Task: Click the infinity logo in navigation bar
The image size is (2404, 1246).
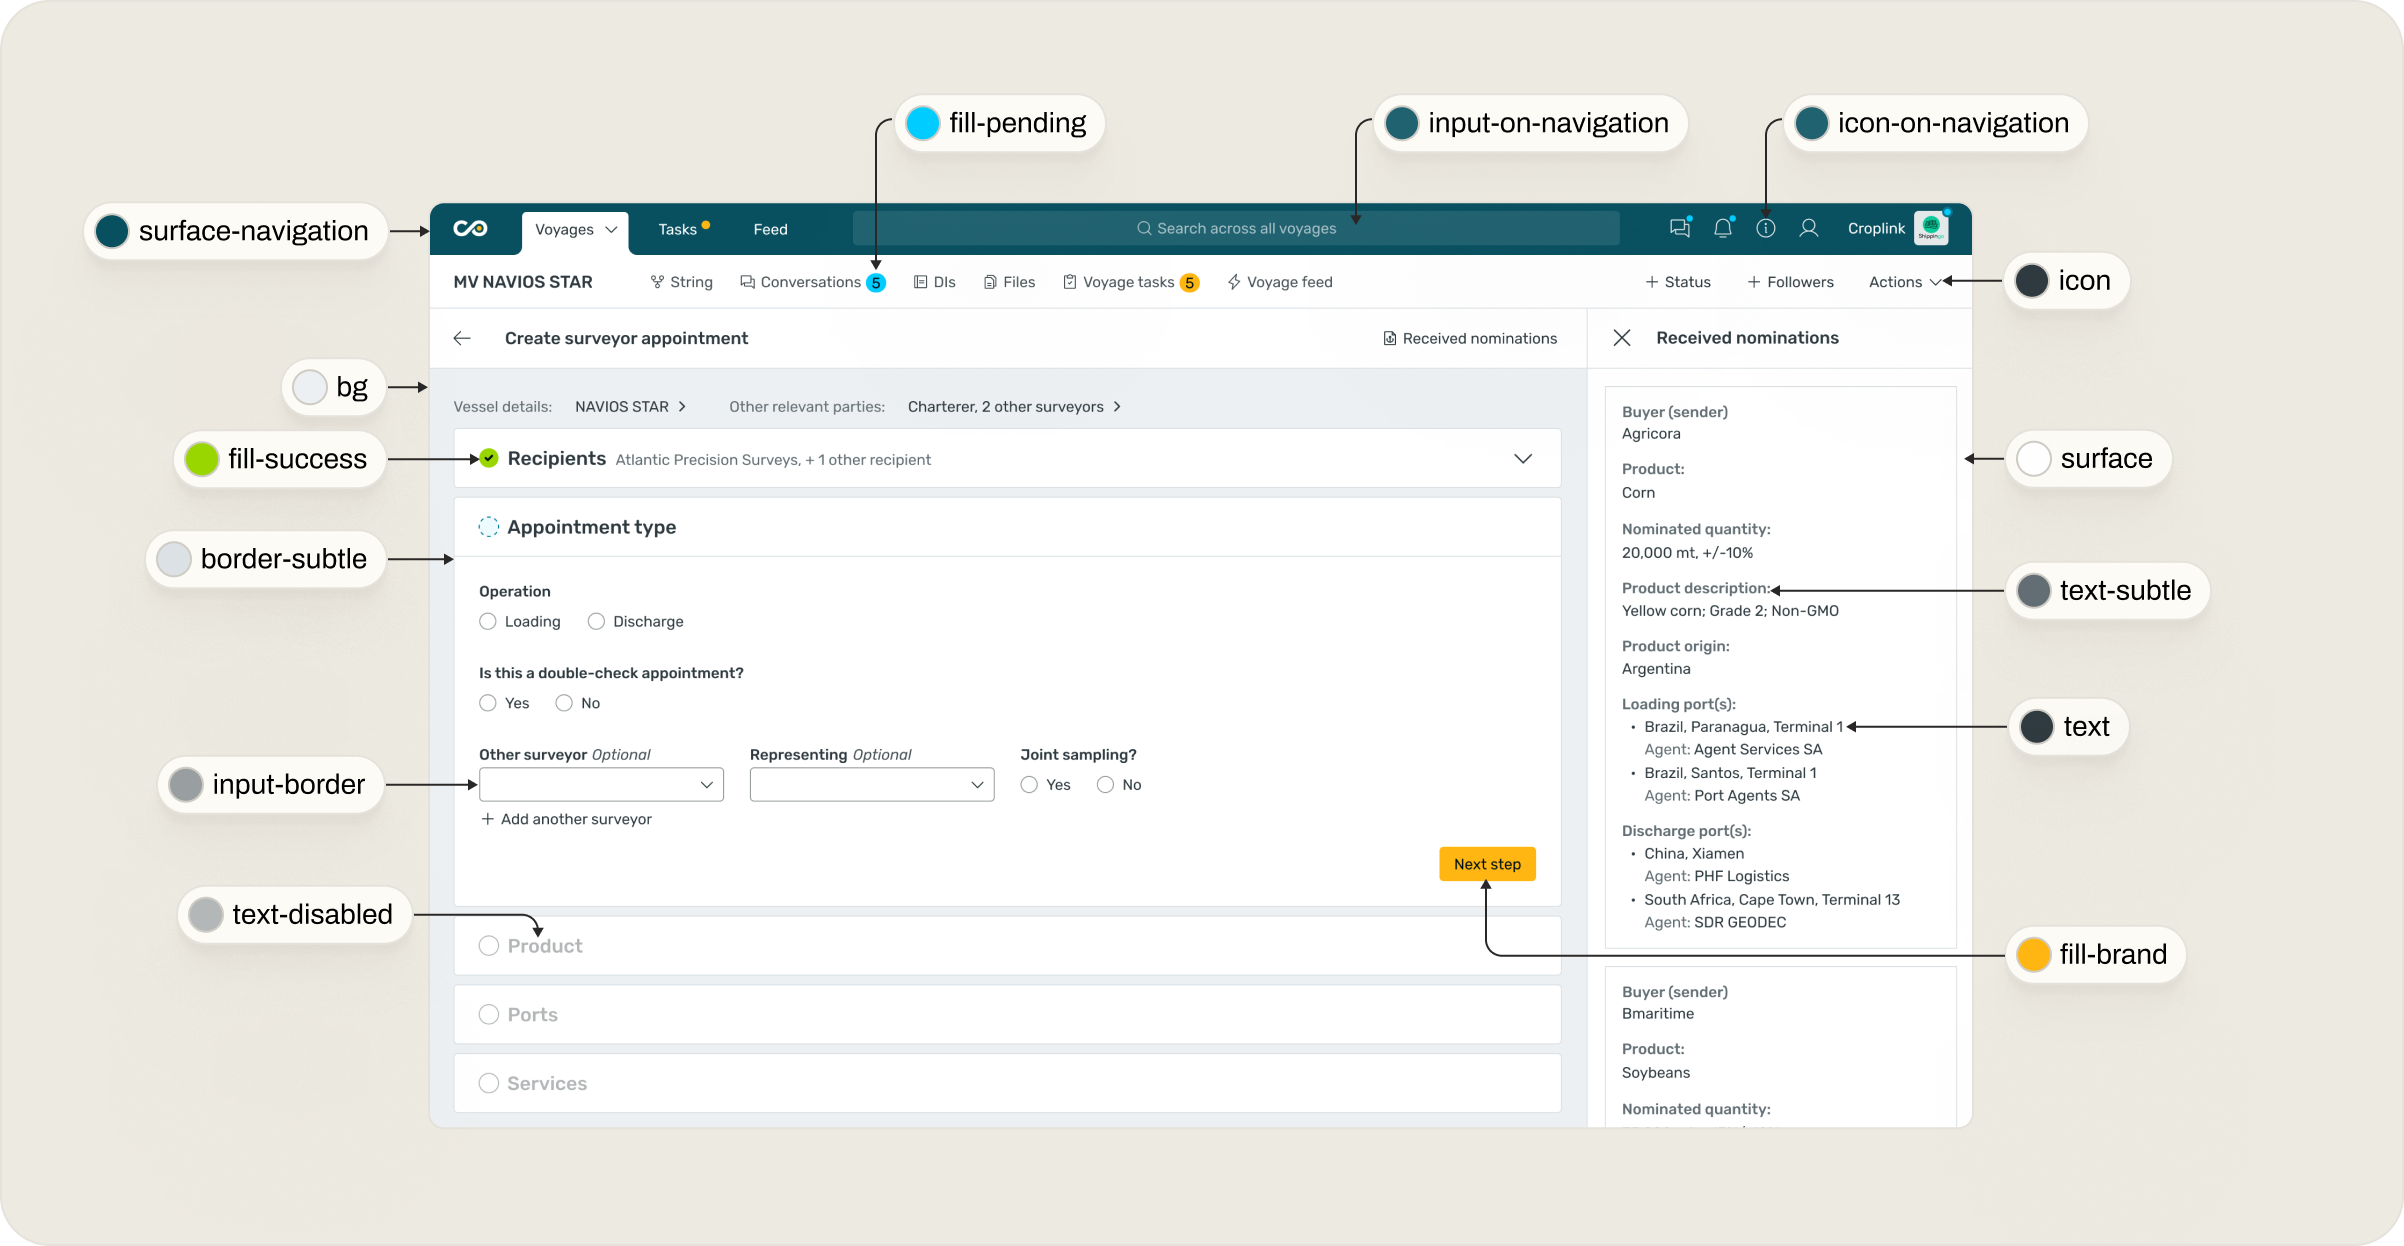Action: [x=470, y=229]
